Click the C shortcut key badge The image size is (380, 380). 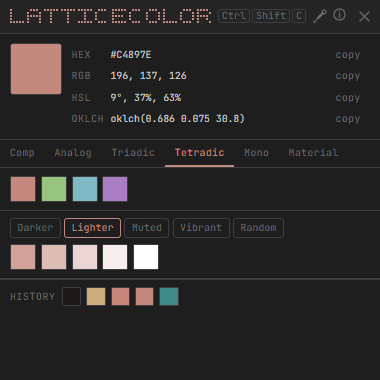coord(299,16)
